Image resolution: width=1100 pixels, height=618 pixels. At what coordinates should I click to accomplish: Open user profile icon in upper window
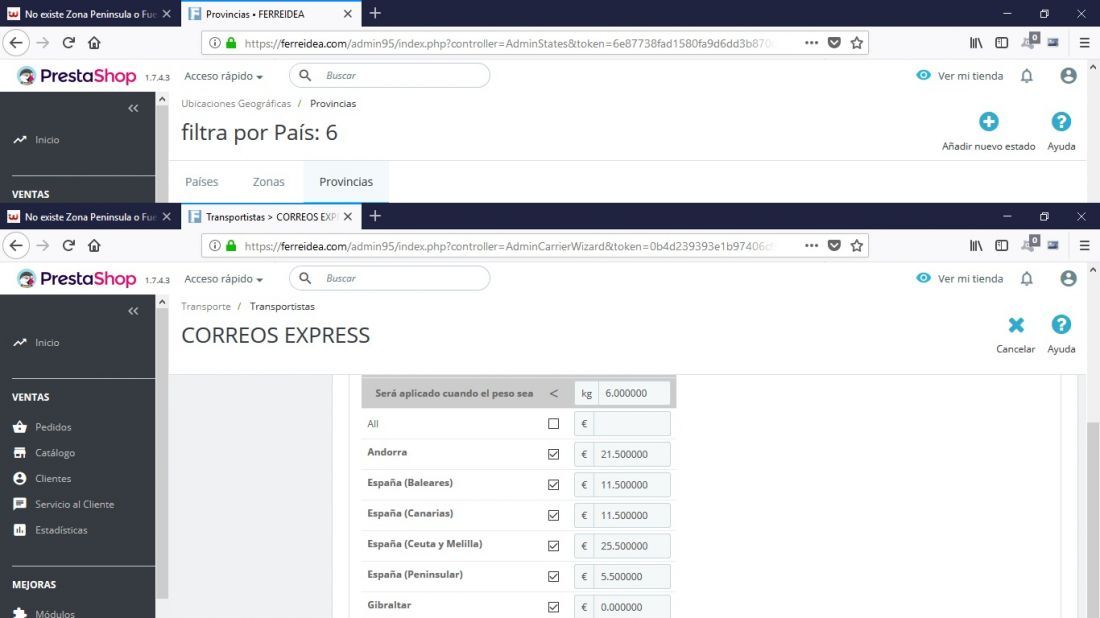pyautogui.click(x=1068, y=76)
